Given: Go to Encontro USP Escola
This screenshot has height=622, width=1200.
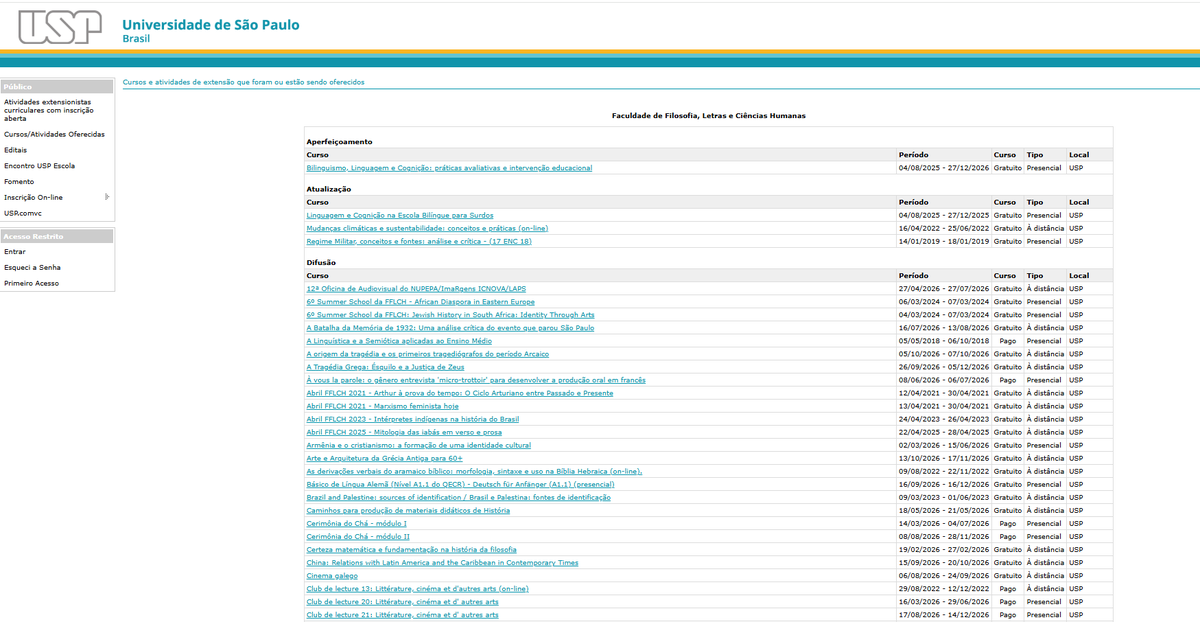Looking at the screenshot, I should pyautogui.click(x=39, y=166).
